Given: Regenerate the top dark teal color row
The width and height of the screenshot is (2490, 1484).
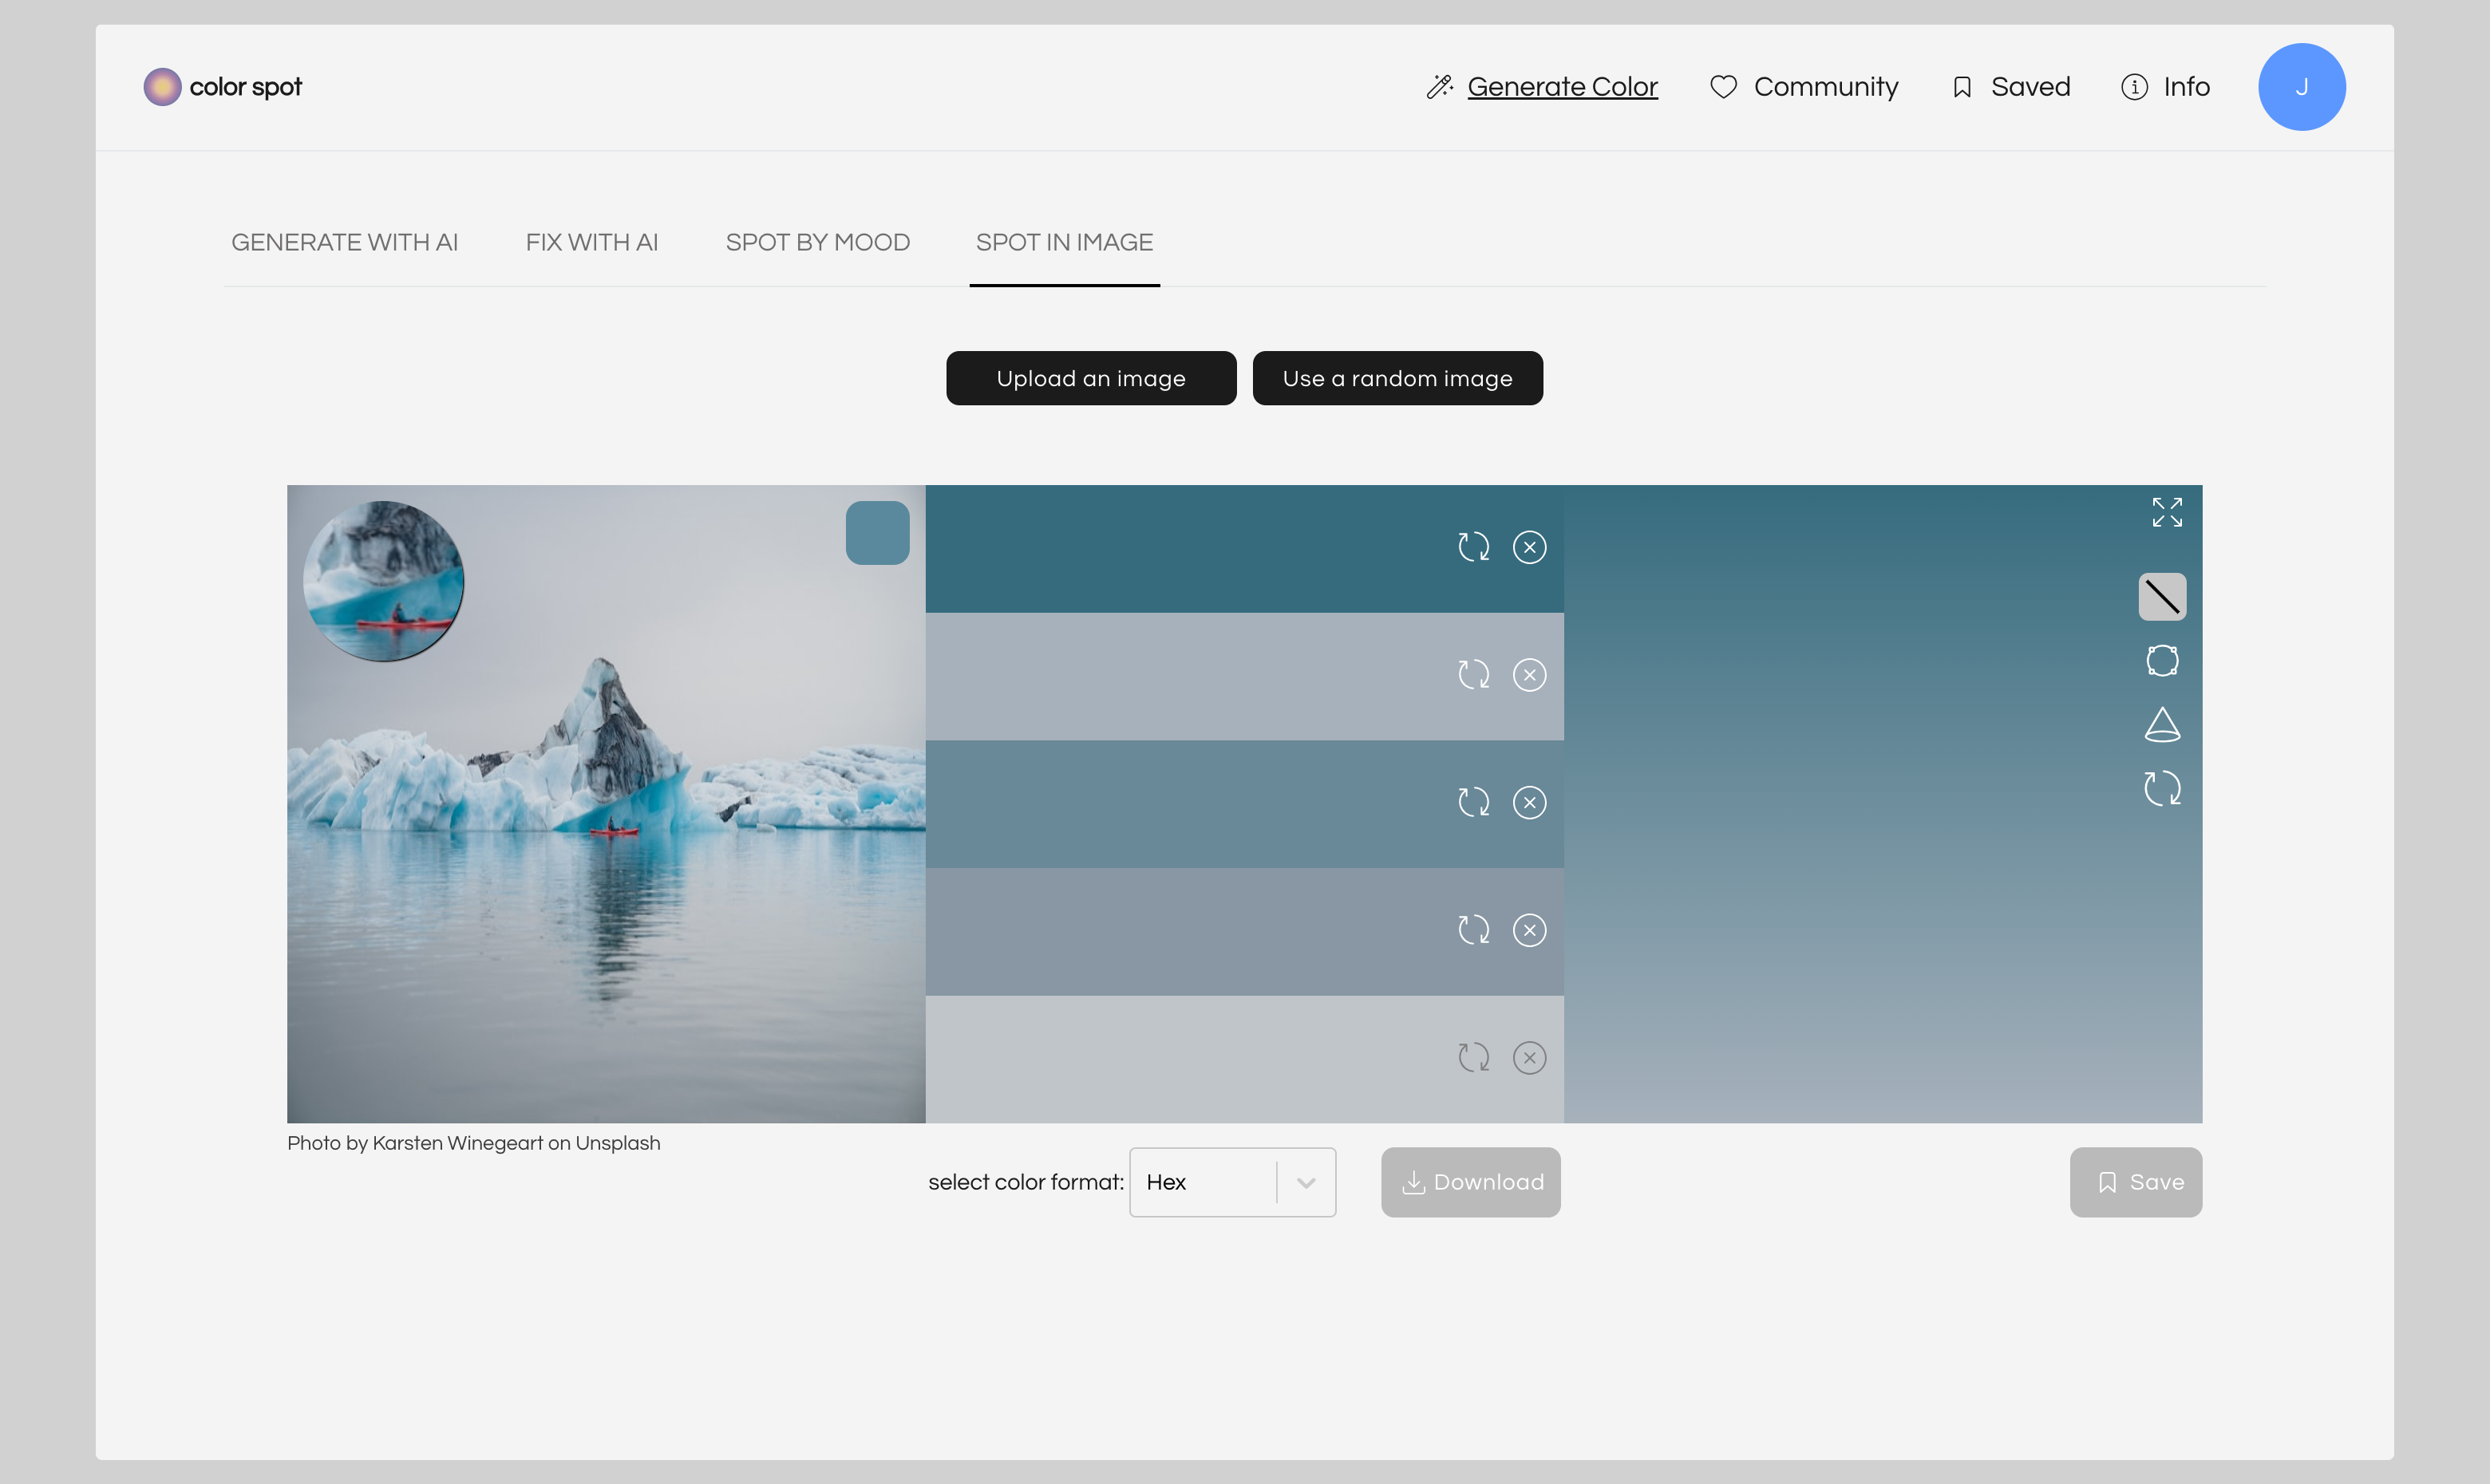Looking at the screenshot, I should pos(1473,547).
